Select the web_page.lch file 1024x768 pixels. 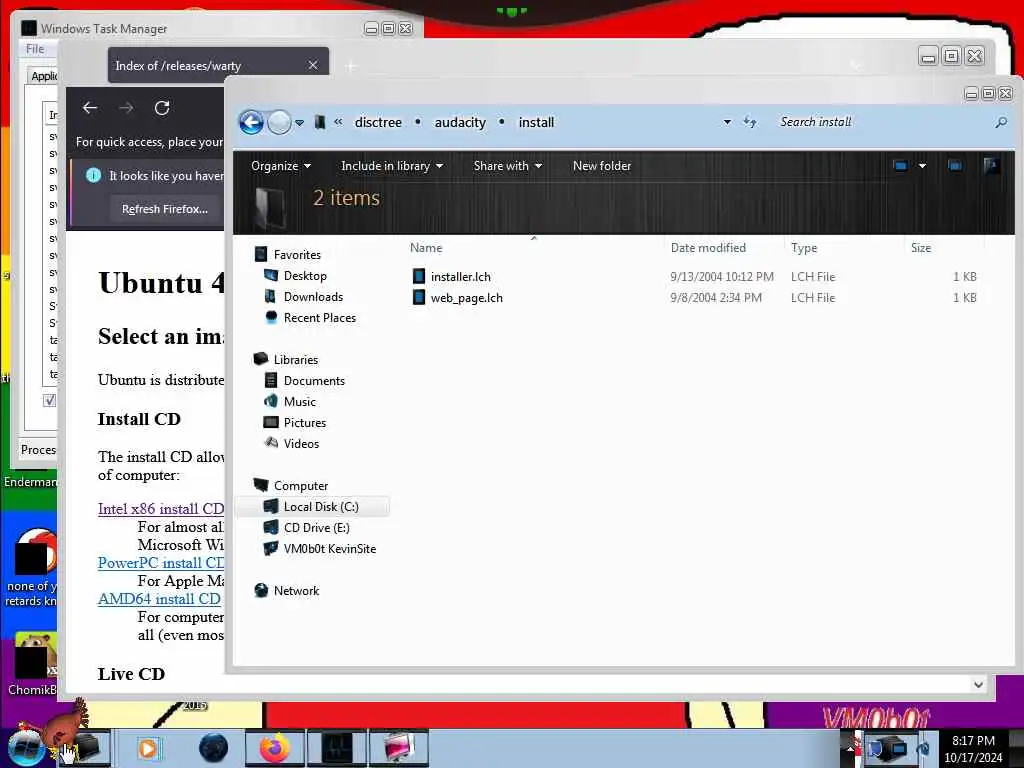466,298
